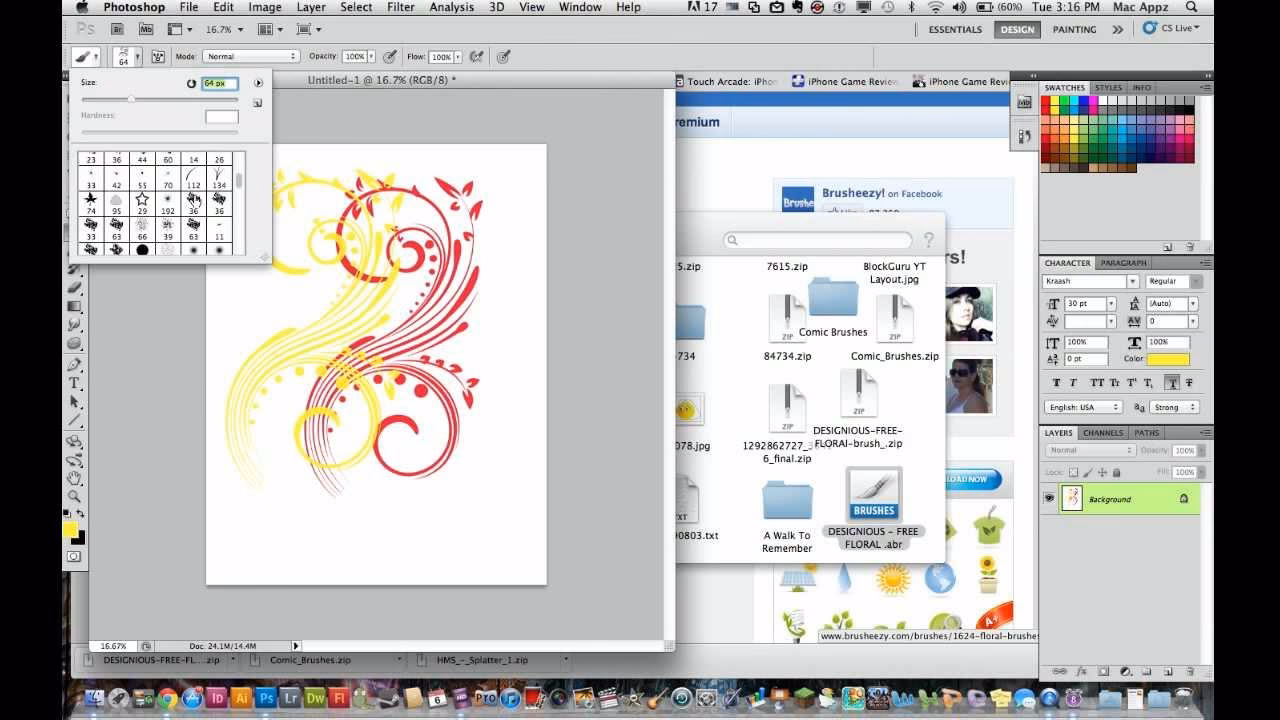
Task: Open the anti-aliasing dropdown set to Strong
Action: pos(1175,406)
